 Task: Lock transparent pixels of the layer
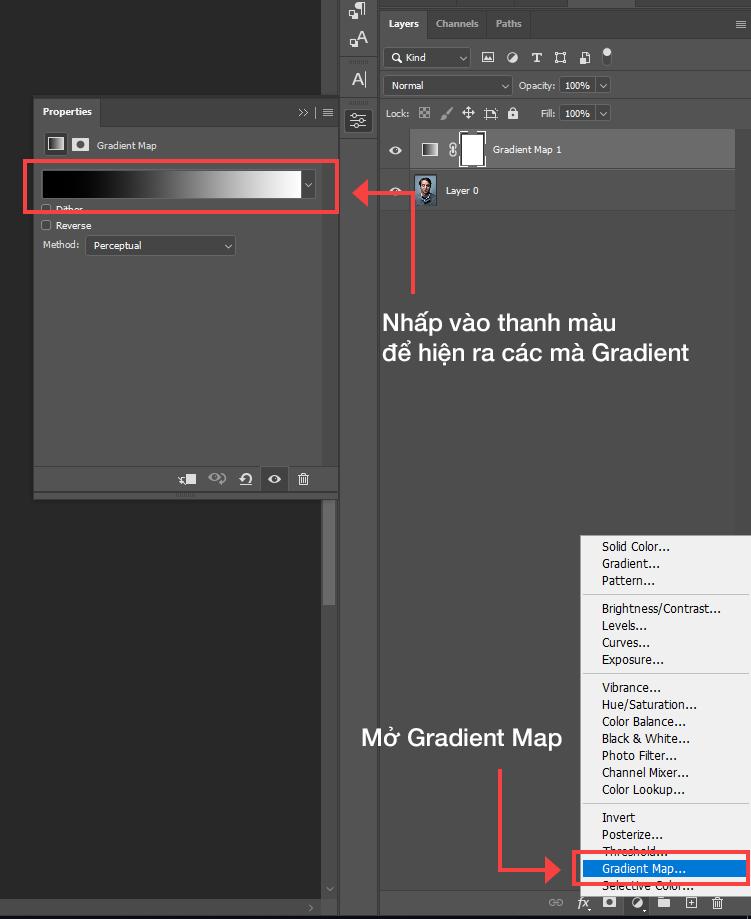(424, 113)
